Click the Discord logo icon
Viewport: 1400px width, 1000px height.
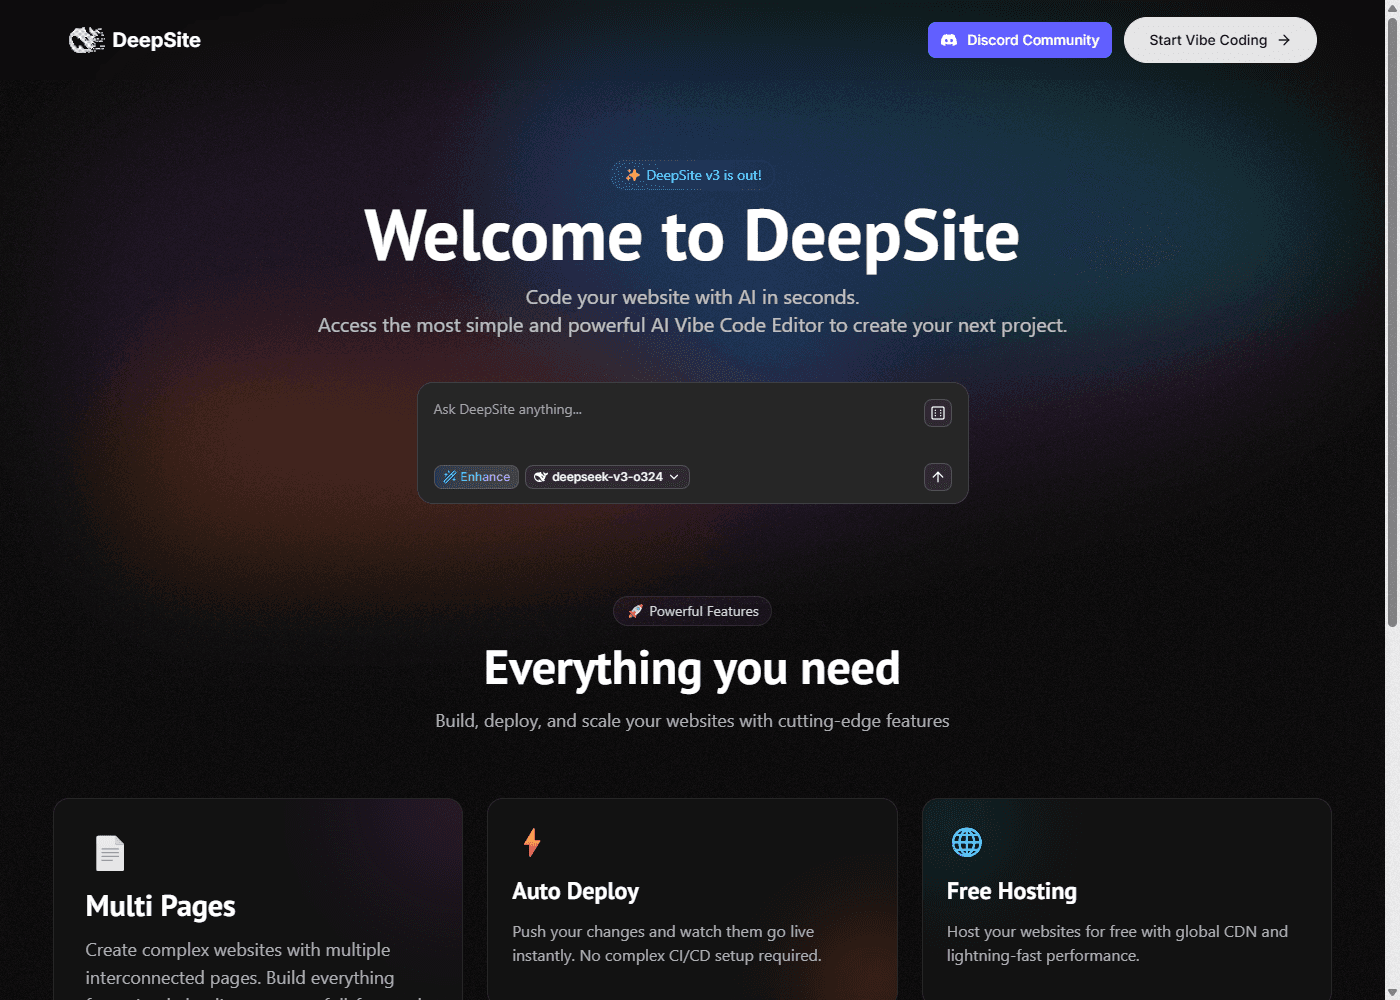[x=949, y=40]
